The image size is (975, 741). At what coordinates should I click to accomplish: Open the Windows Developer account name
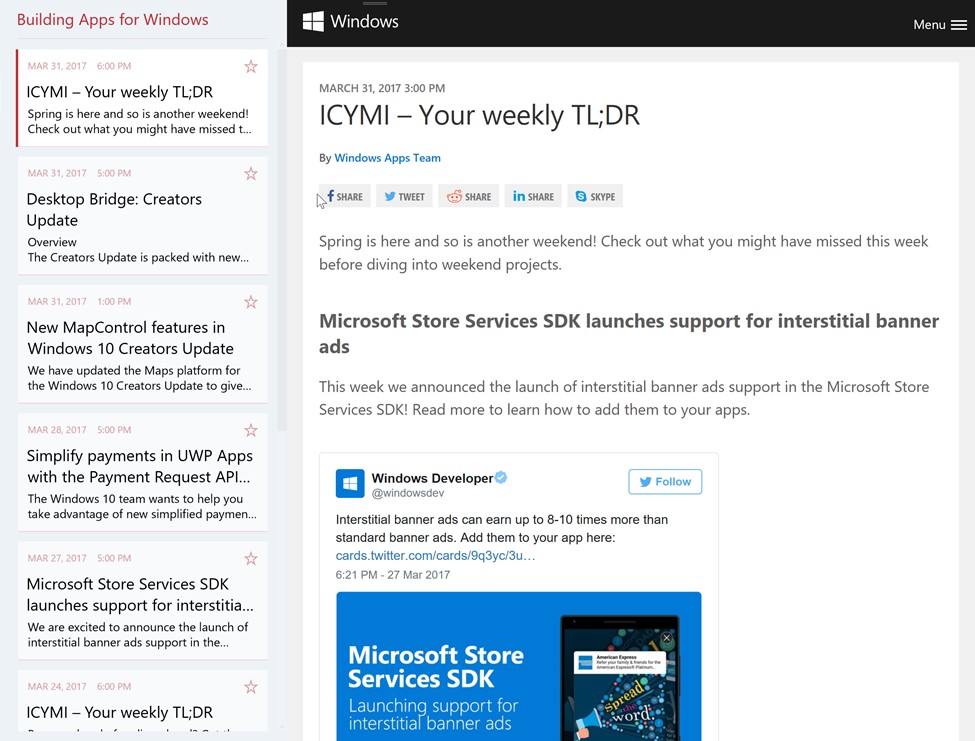pos(432,478)
